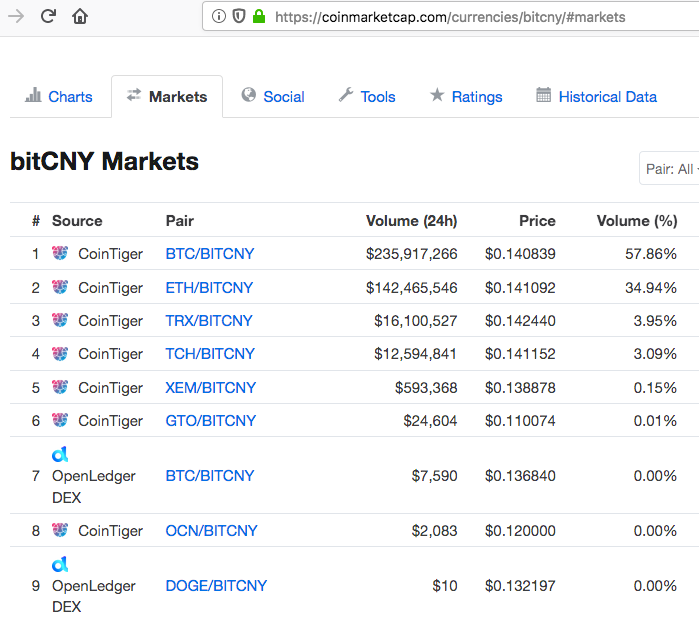
Task: Open site information icon in address bar
Action: 218,16
